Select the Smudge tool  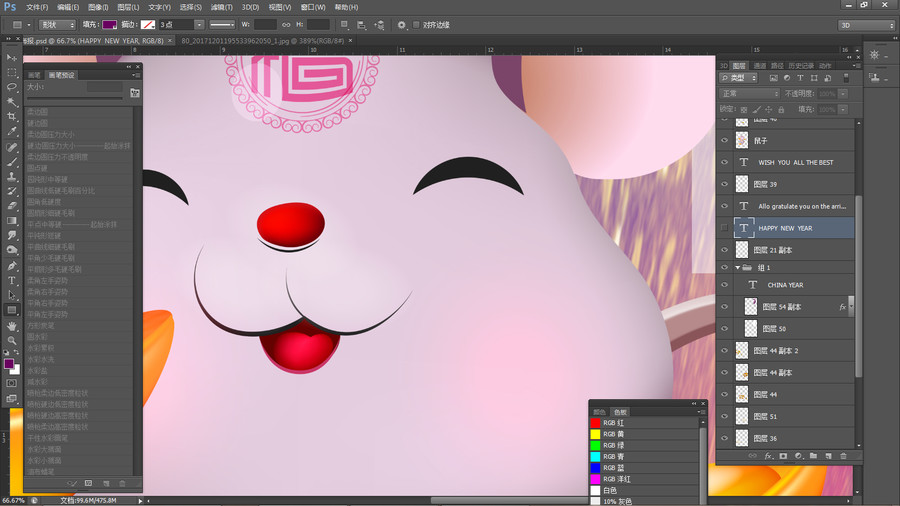tap(11, 236)
